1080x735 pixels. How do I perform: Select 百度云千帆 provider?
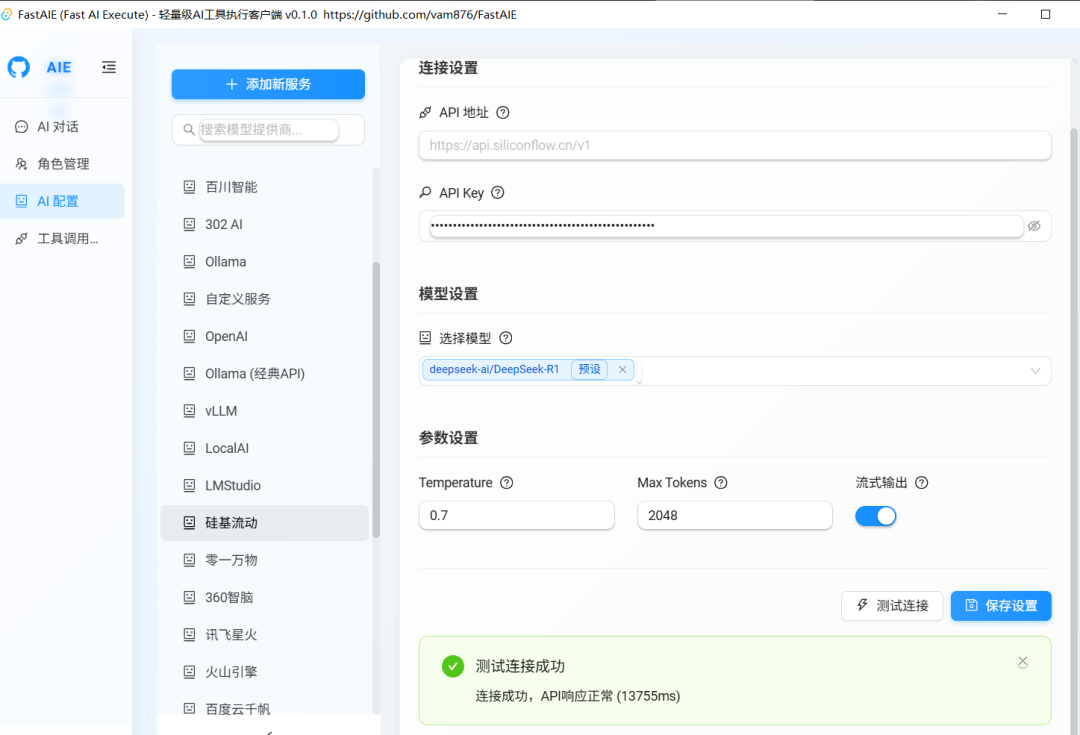pyautogui.click(x=264, y=709)
